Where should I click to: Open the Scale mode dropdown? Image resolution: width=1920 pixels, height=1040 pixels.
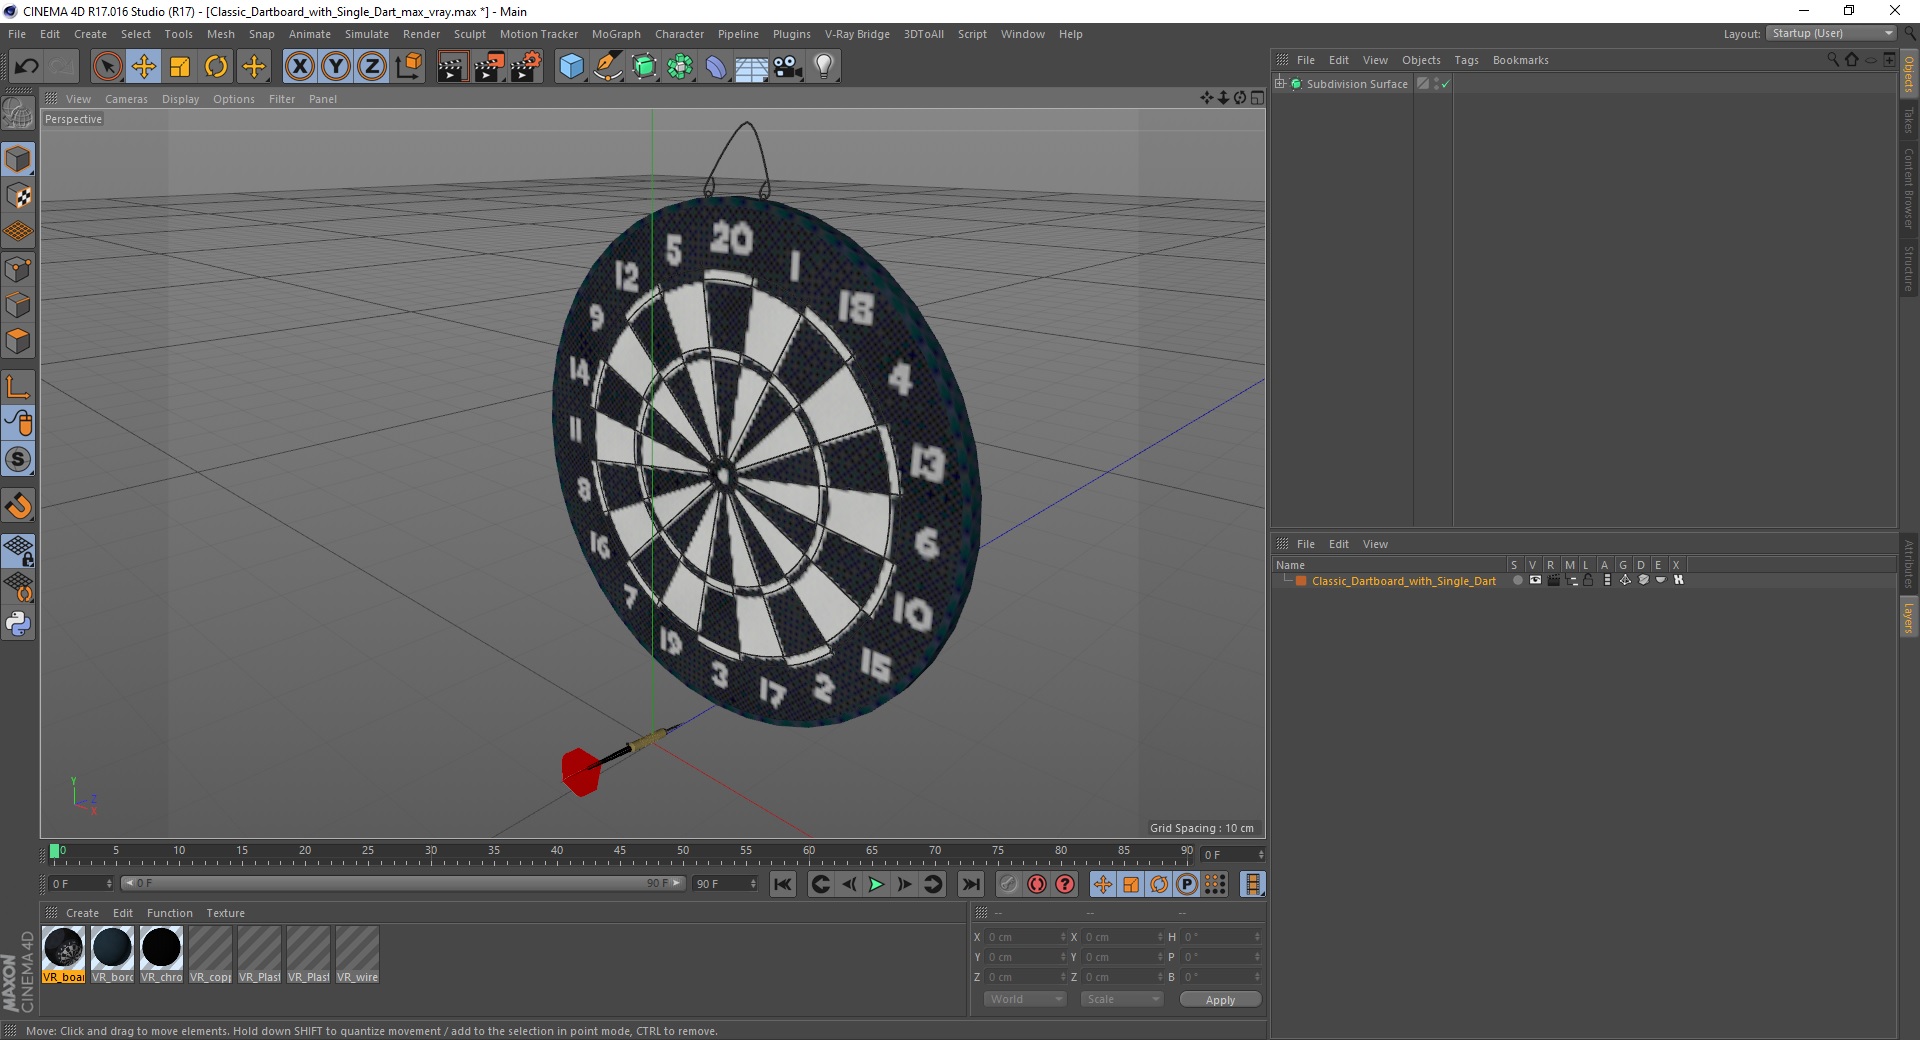tap(1121, 999)
